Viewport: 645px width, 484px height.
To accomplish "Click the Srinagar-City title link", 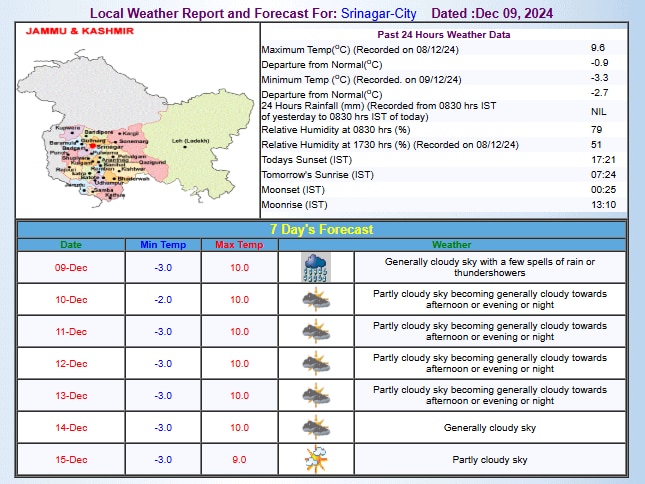I will point(365,14).
